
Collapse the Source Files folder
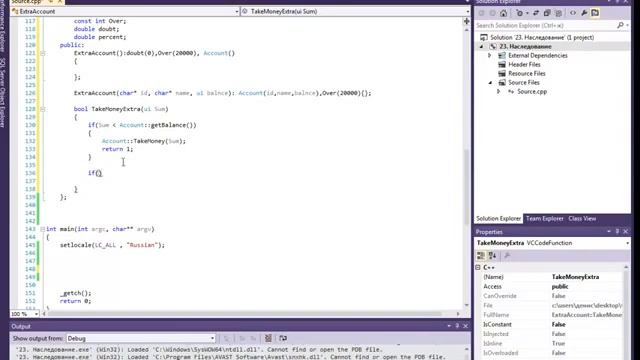(490, 82)
